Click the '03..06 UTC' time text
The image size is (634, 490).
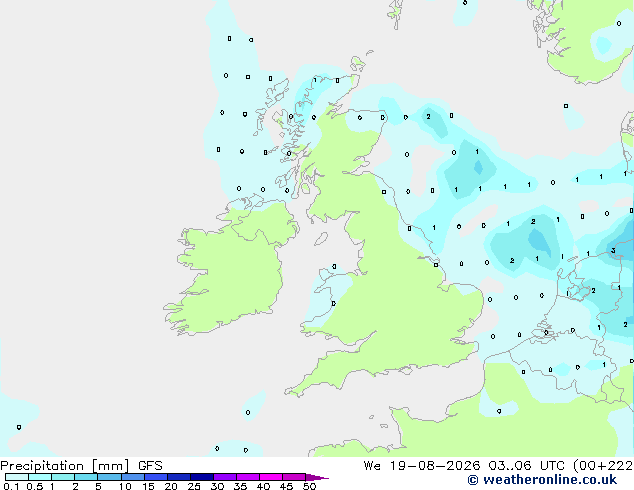point(526,466)
